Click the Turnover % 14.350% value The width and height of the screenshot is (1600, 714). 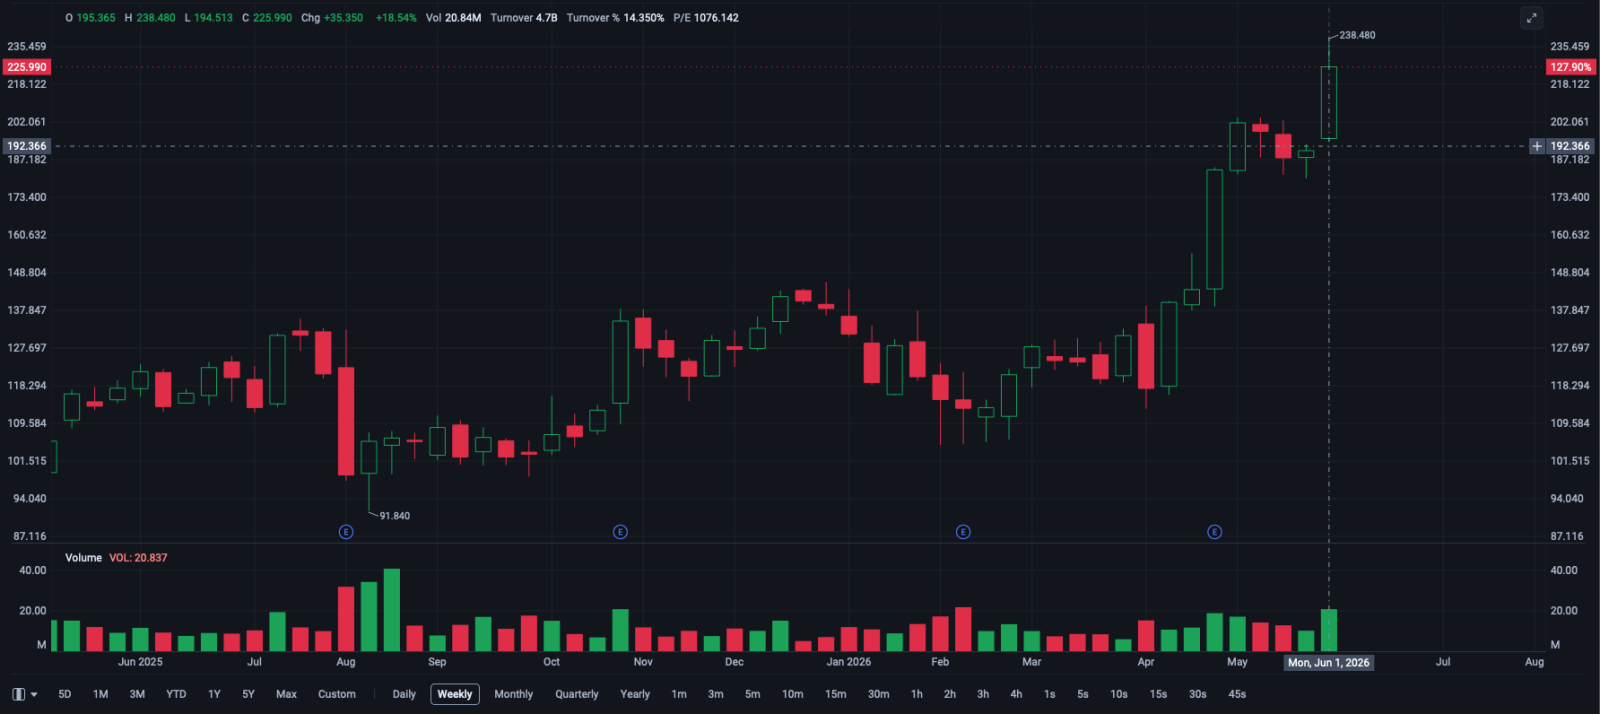[615, 18]
